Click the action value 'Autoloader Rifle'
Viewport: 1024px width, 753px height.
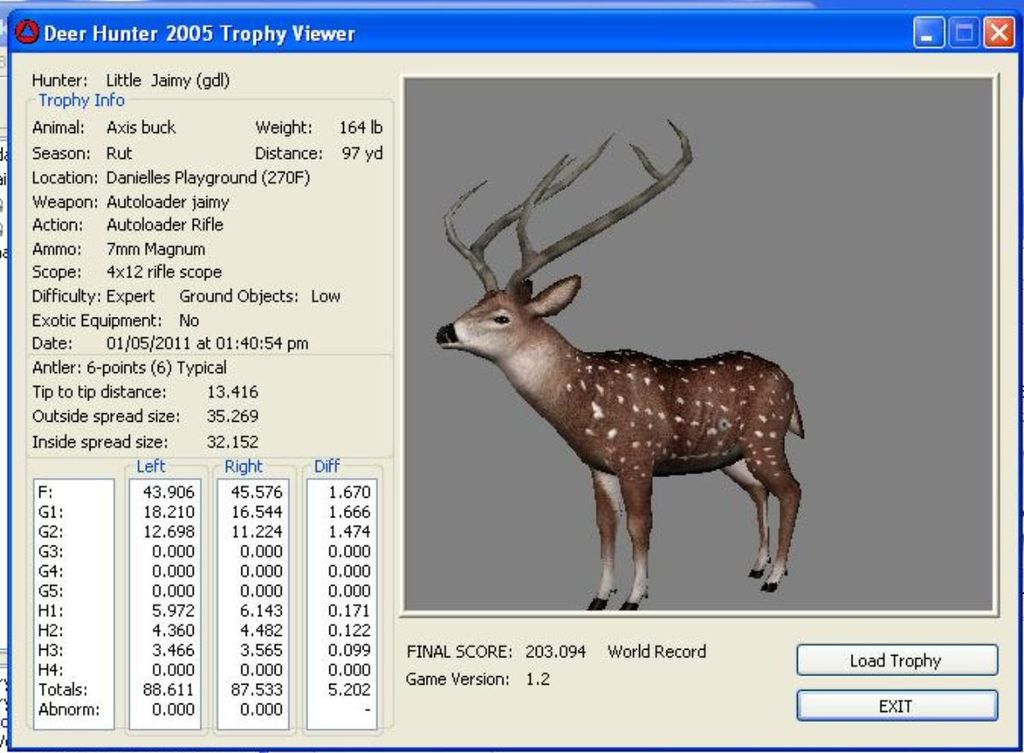point(165,225)
